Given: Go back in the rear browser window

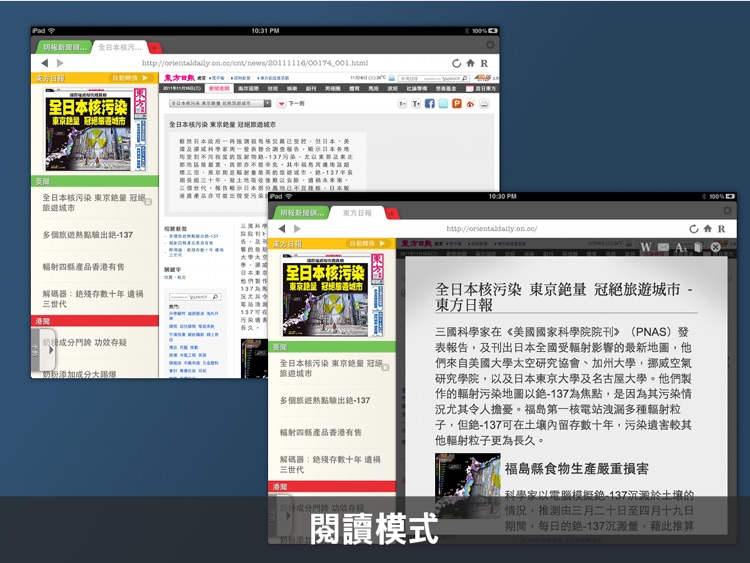Looking at the screenshot, I should click(44, 63).
